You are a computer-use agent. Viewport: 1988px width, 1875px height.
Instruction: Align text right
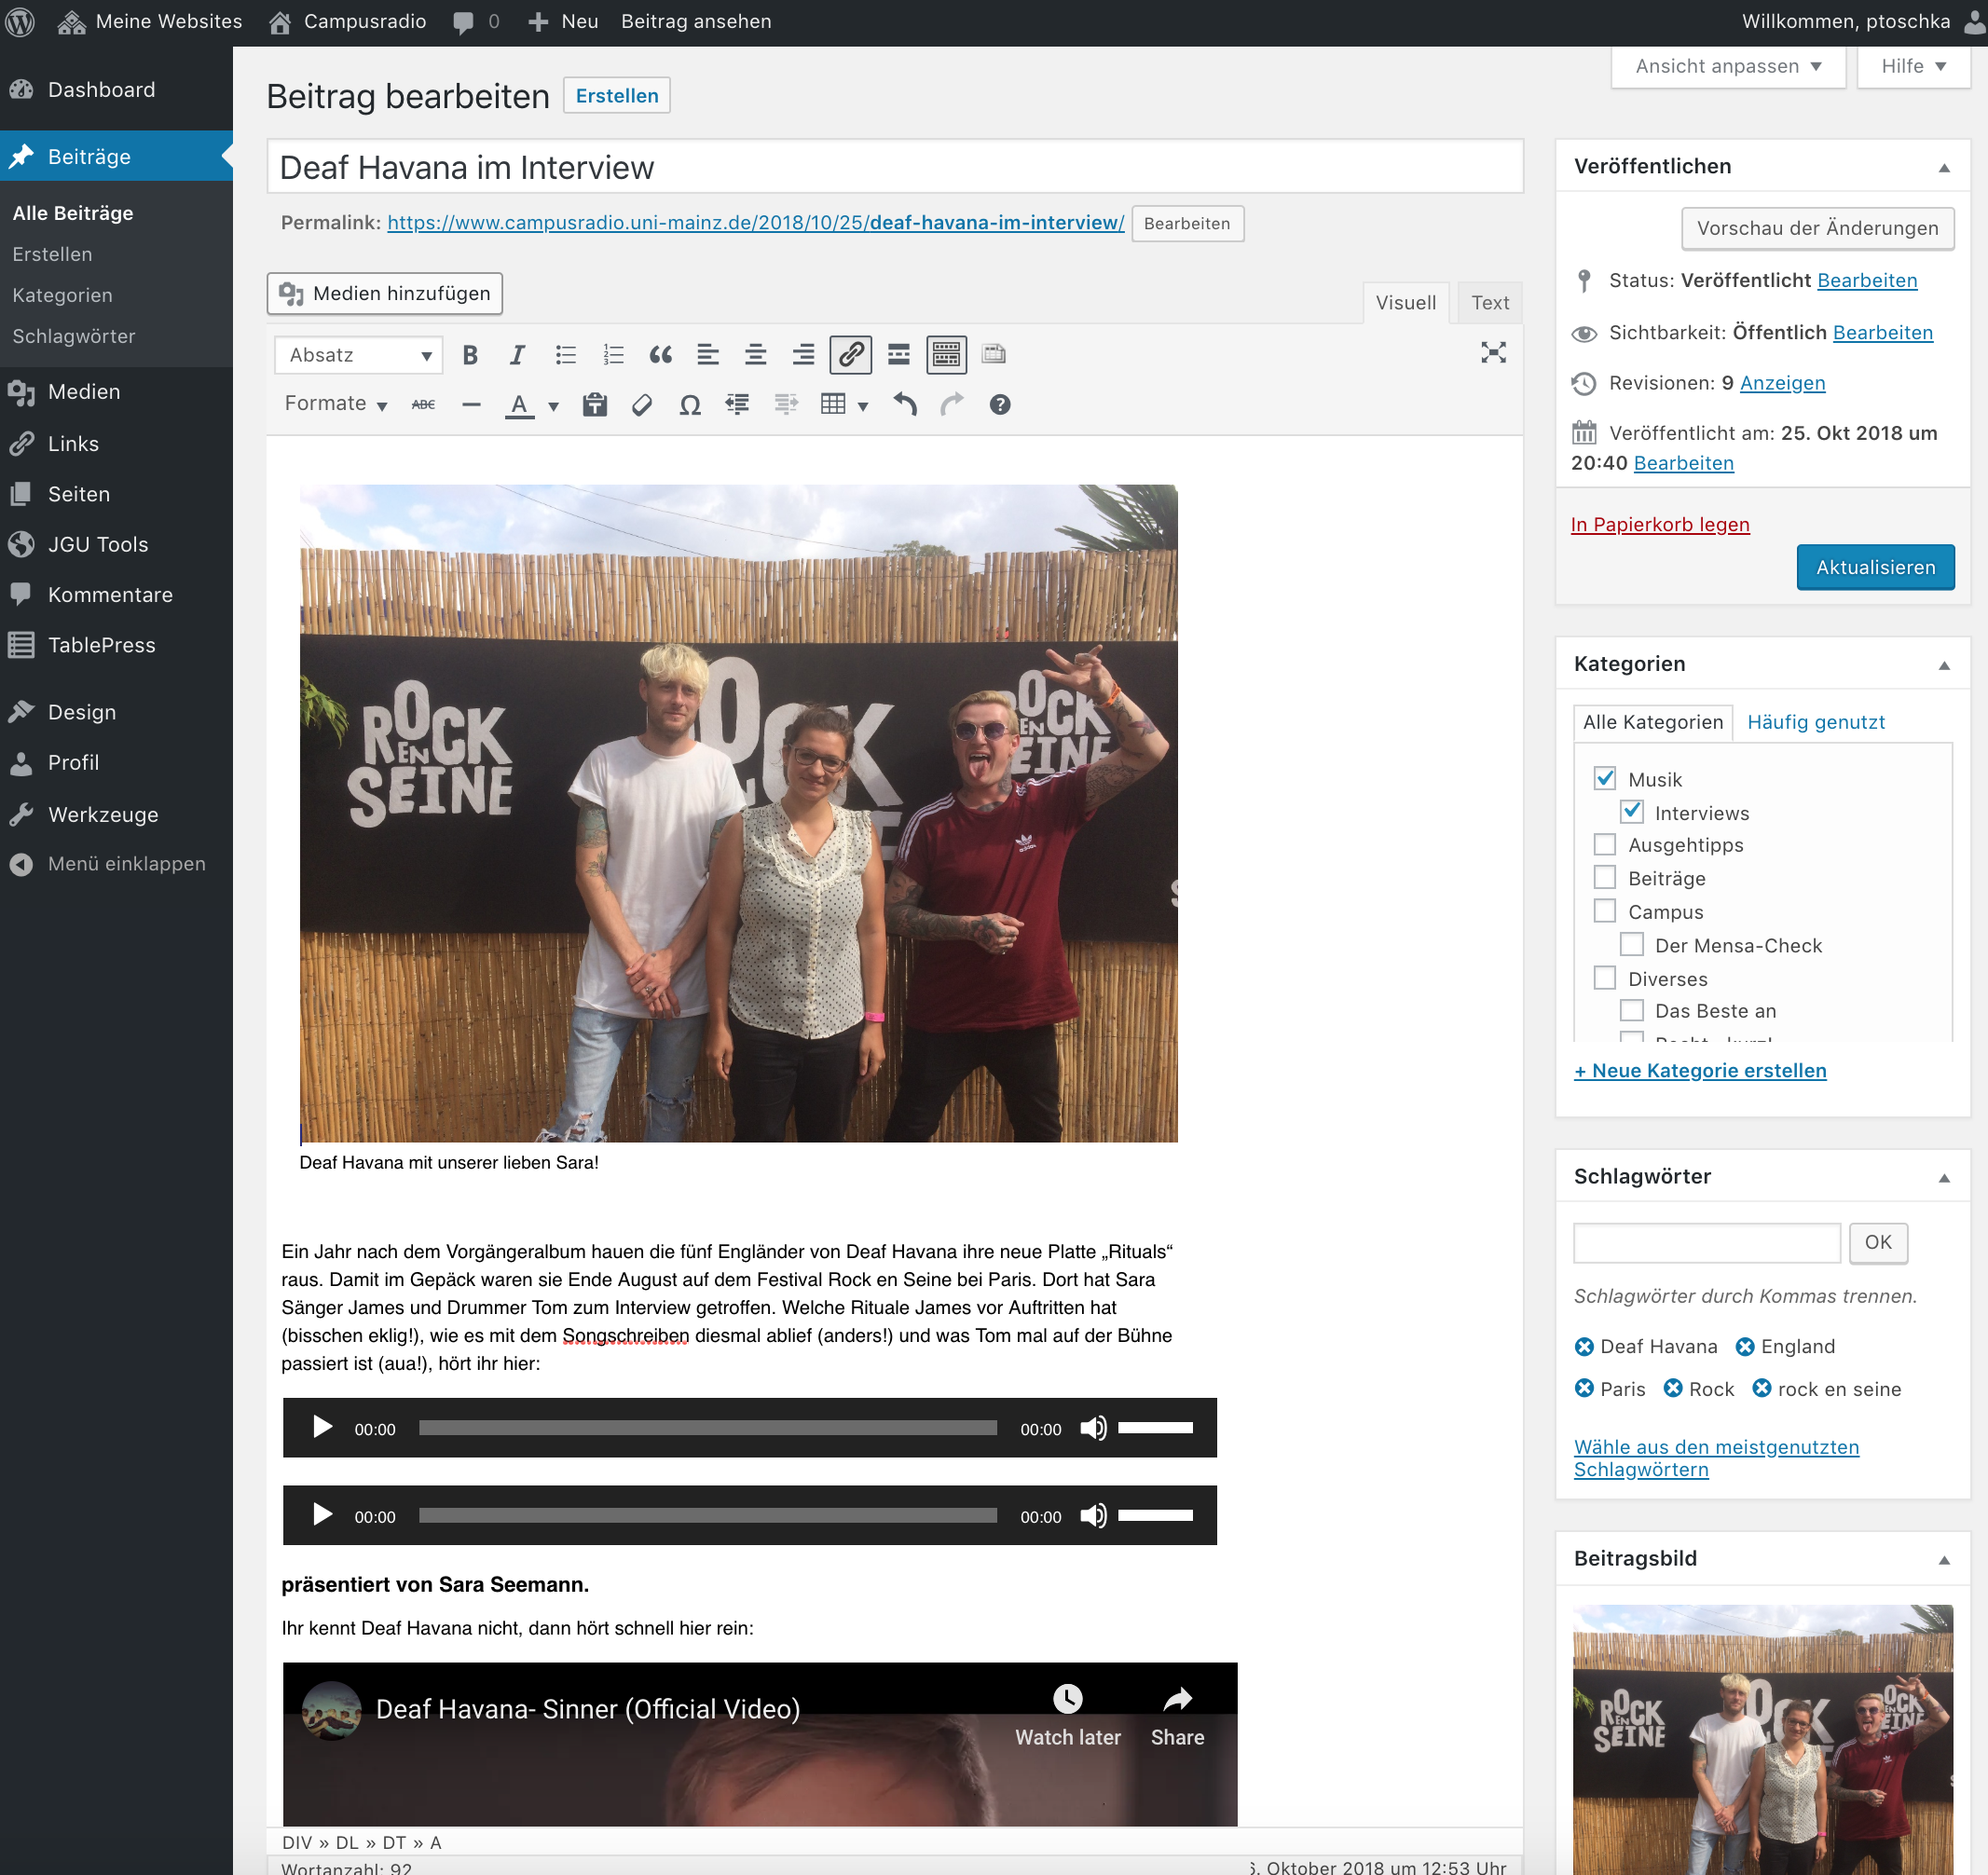803,355
